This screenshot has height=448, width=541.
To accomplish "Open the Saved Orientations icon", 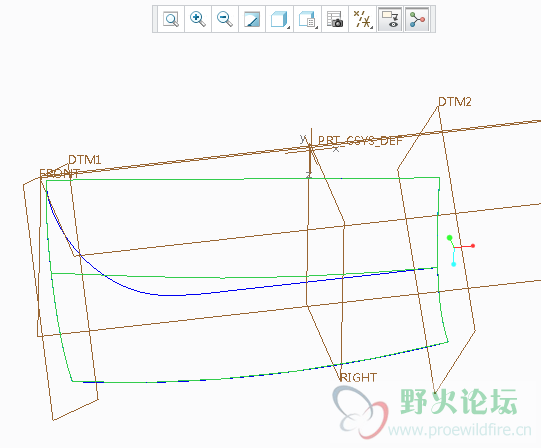I will pos(307,19).
